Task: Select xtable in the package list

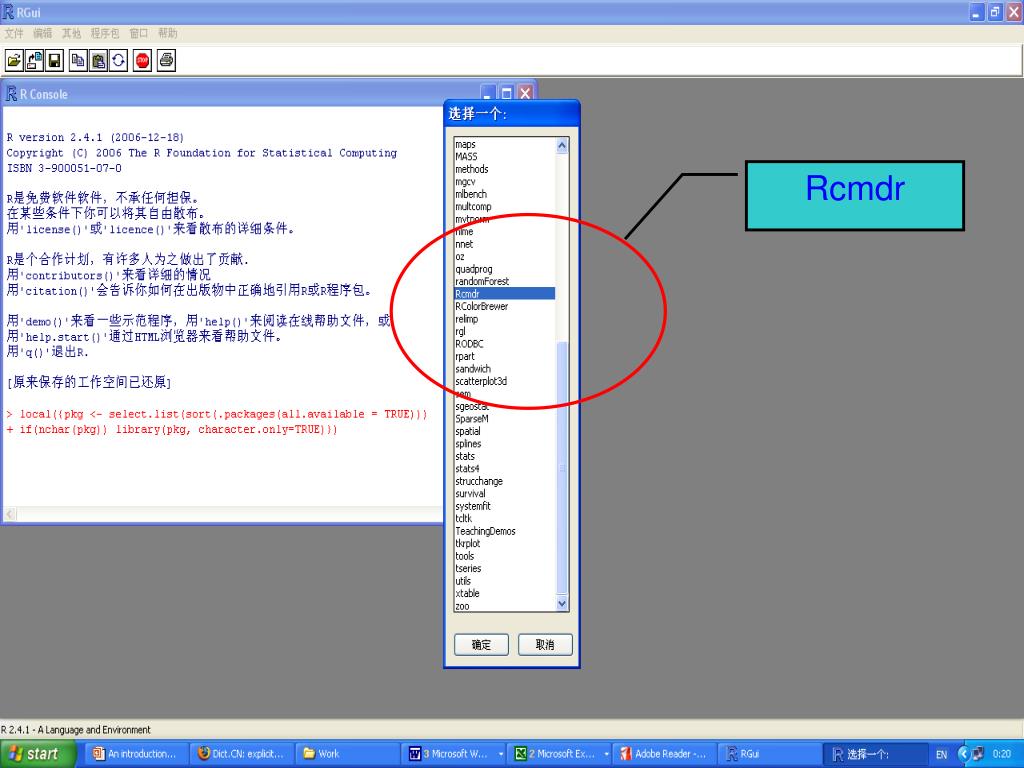Action: coord(505,594)
